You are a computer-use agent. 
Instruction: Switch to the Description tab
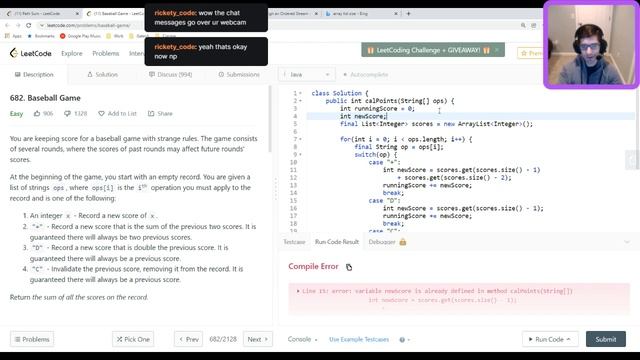coord(34,75)
